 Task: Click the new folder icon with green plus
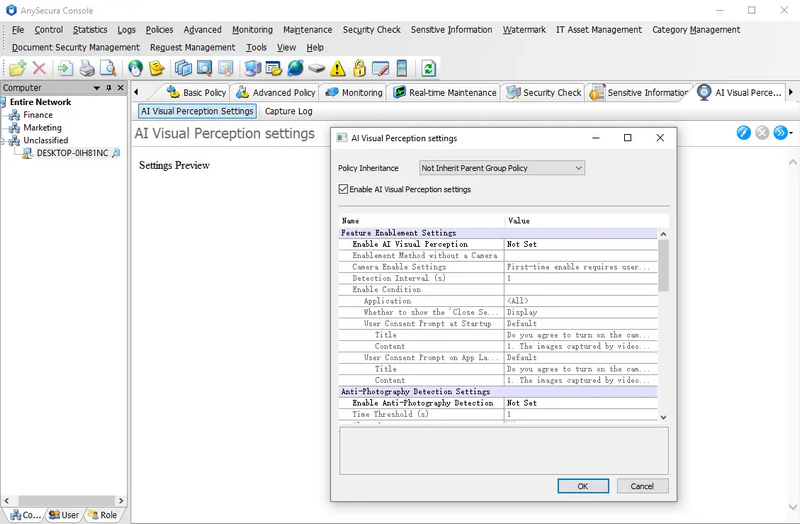click(x=17, y=68)
